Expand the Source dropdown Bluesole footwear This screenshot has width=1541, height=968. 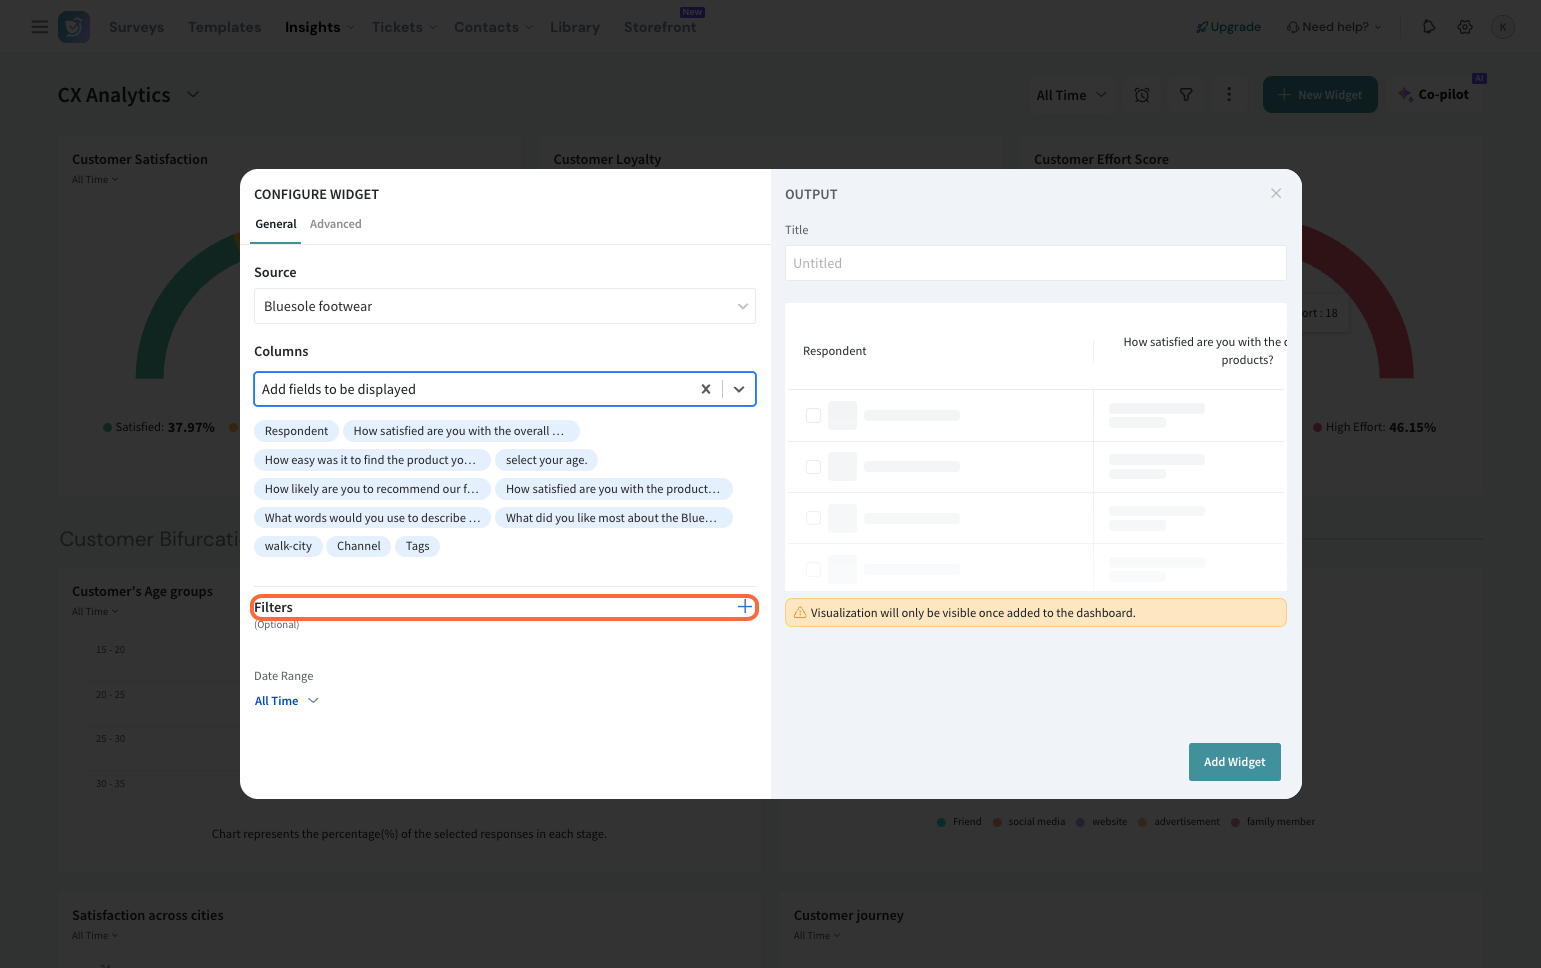point(504,306)
